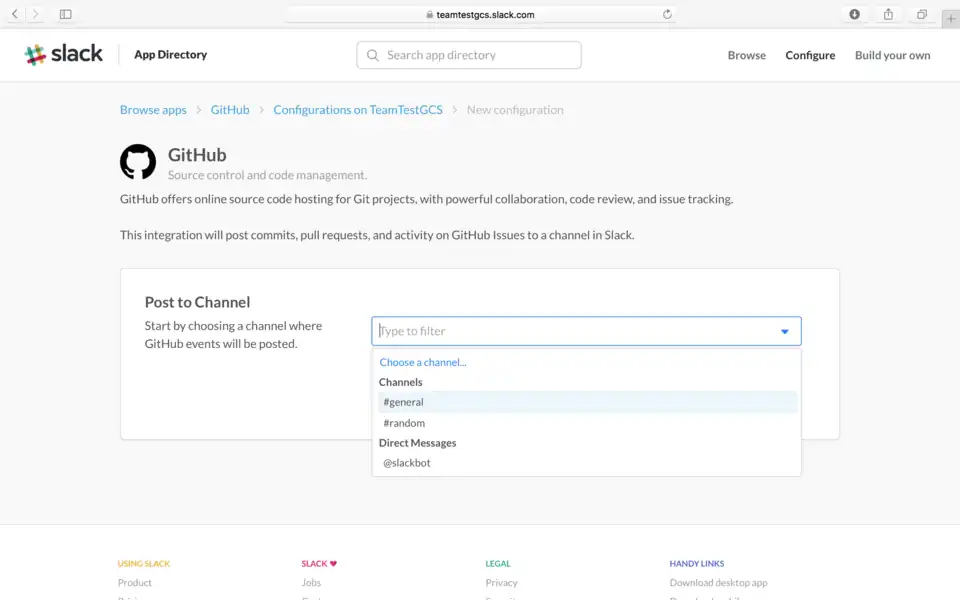
Task: Toggle the browser sidebar icon
Action: [66, 14]
